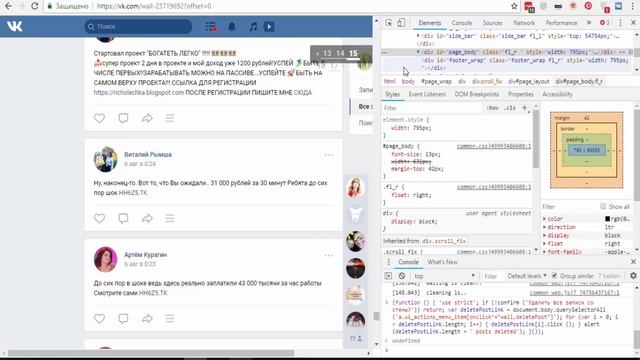Viewport: 640px width, 360px height.
Task: Close the DevTools panel
Action: [633, 23]
